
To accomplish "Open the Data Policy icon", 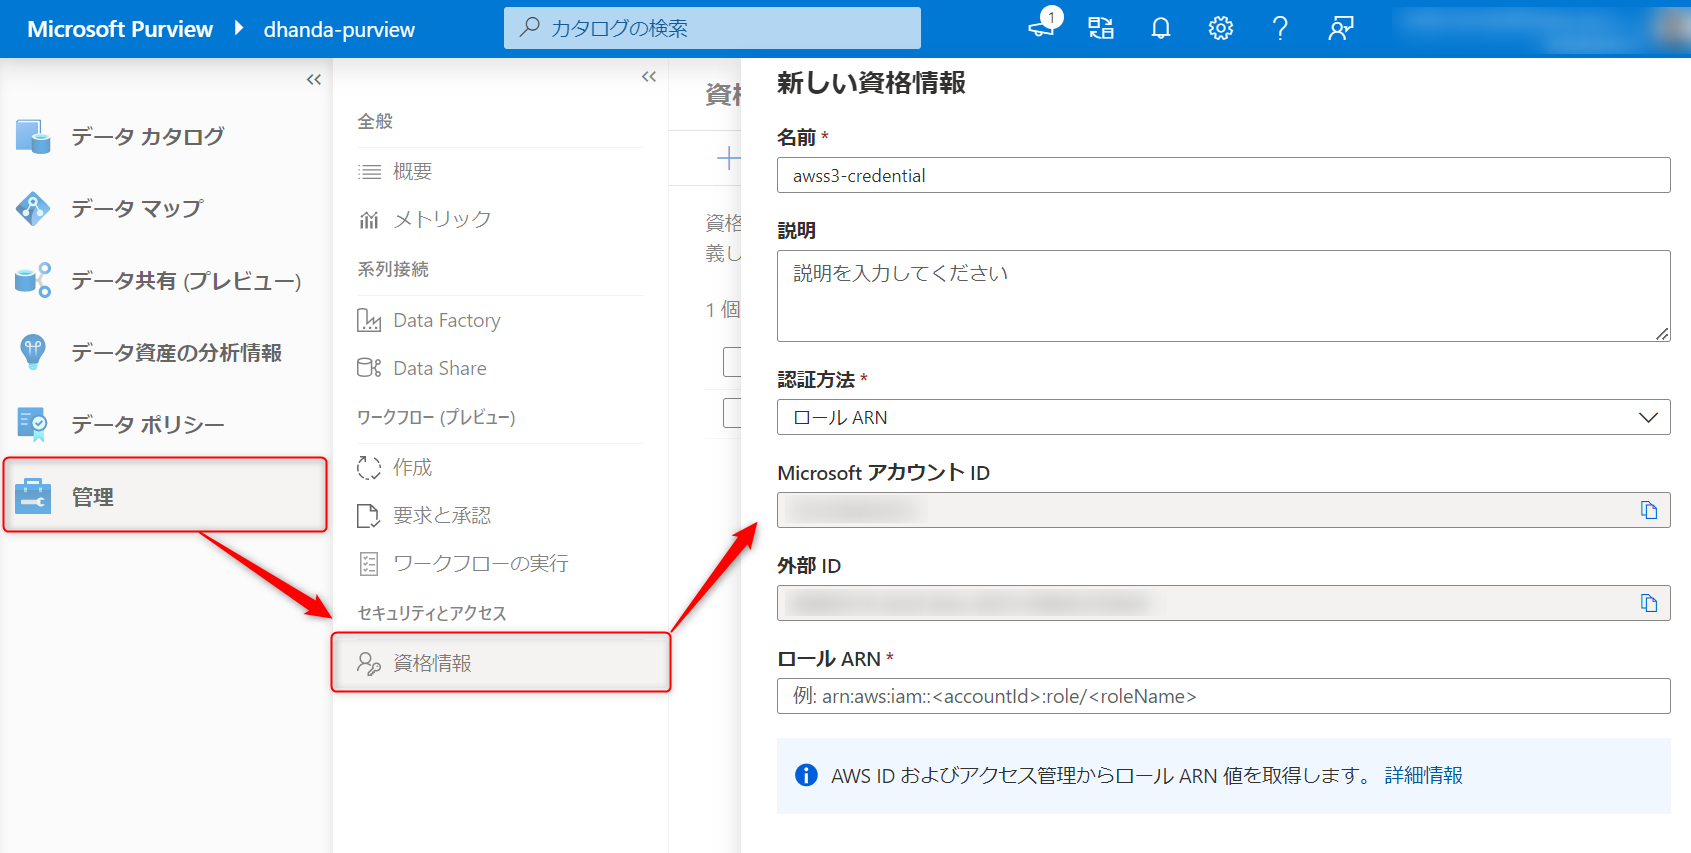I will pos(33,425).
